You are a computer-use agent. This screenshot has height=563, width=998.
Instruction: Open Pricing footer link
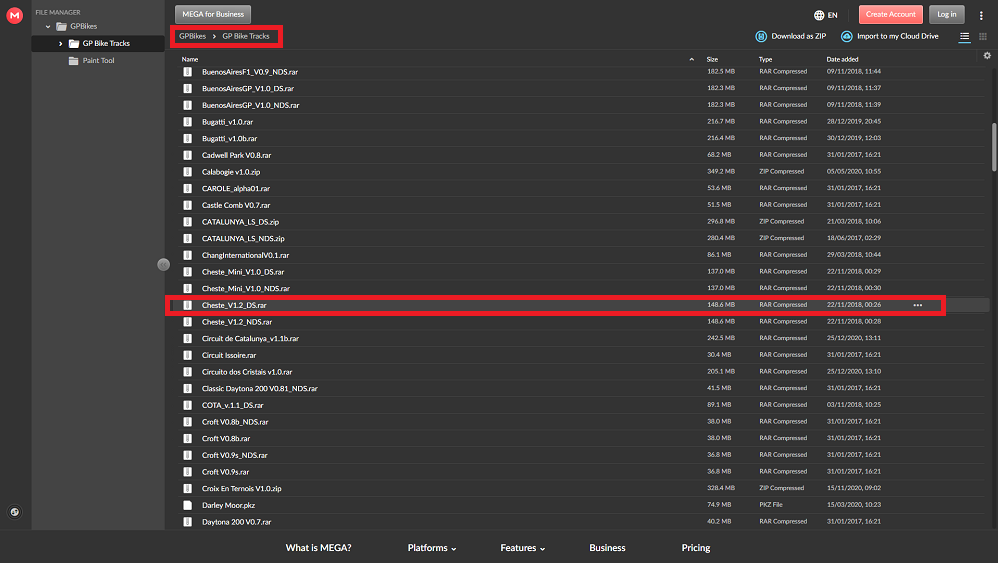(696, 548)
